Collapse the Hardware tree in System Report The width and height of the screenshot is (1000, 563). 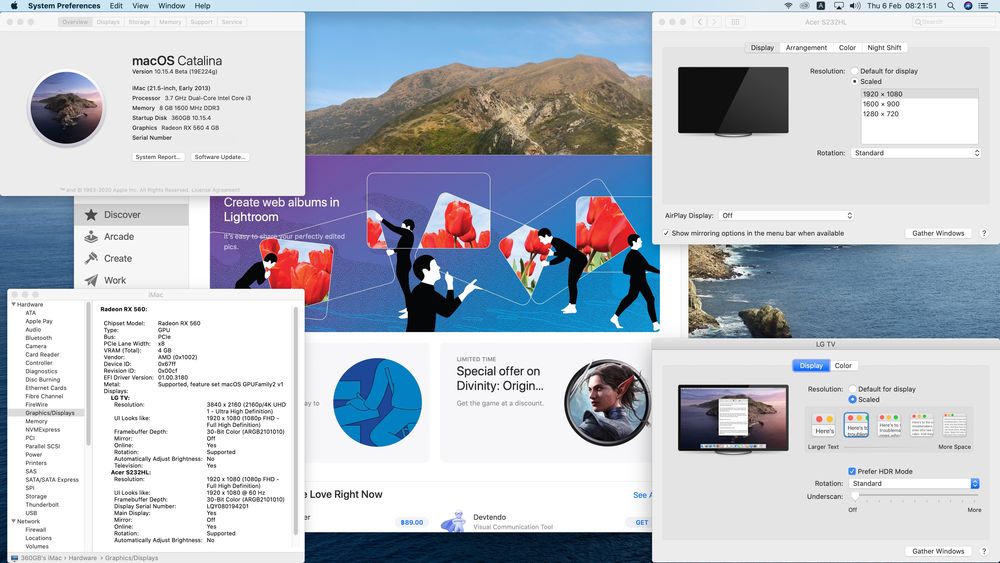(x=12, y=304)
